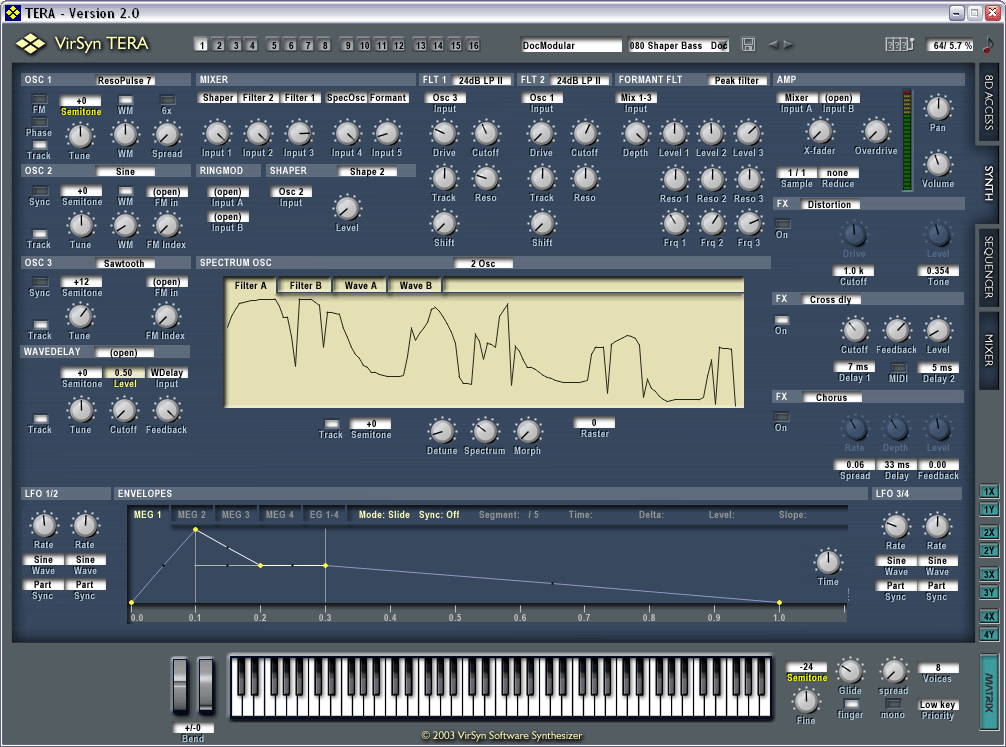Select the EG 1-4 envelope tab
Image resolution: width=1006 pixels, height=747 pixels.
click(x=324, y=515)
